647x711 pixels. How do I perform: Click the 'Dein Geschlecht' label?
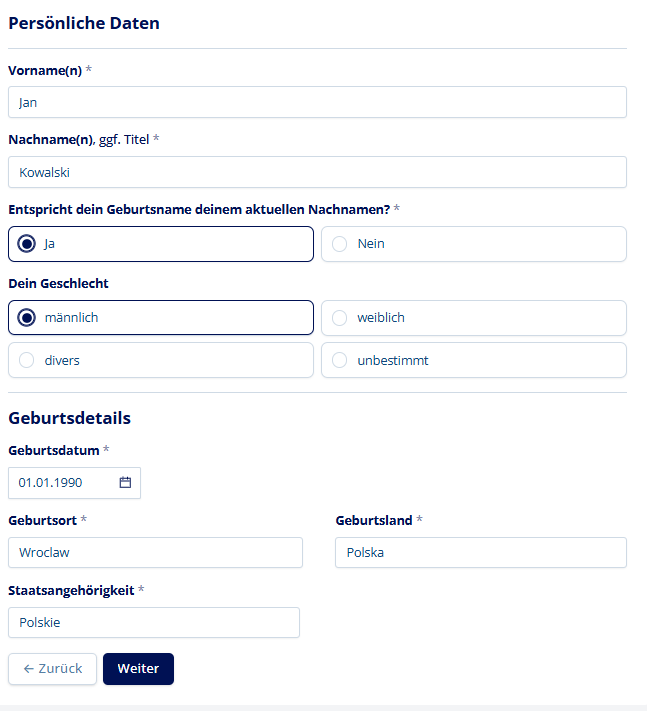58,283
